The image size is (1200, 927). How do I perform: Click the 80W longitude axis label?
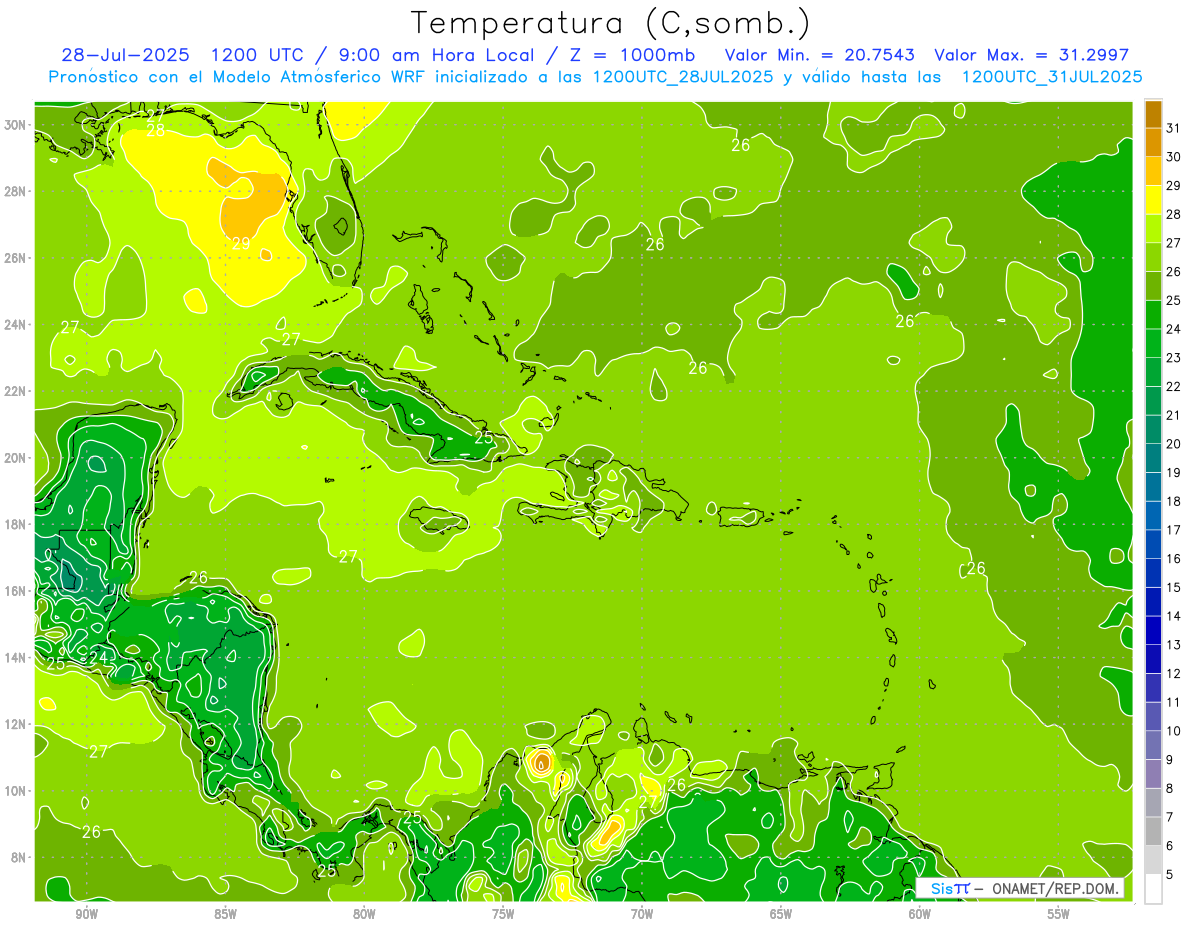tap(364, 915)
